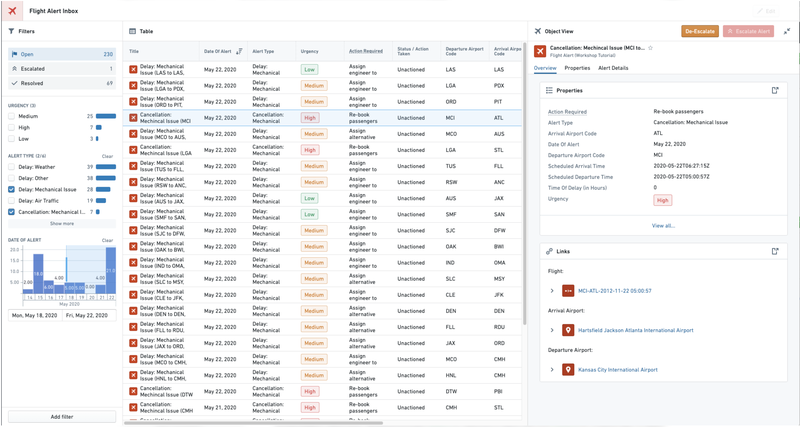Click the Add filter button
800x427 pixels.
pyautogui.click(x=62, y=415)
